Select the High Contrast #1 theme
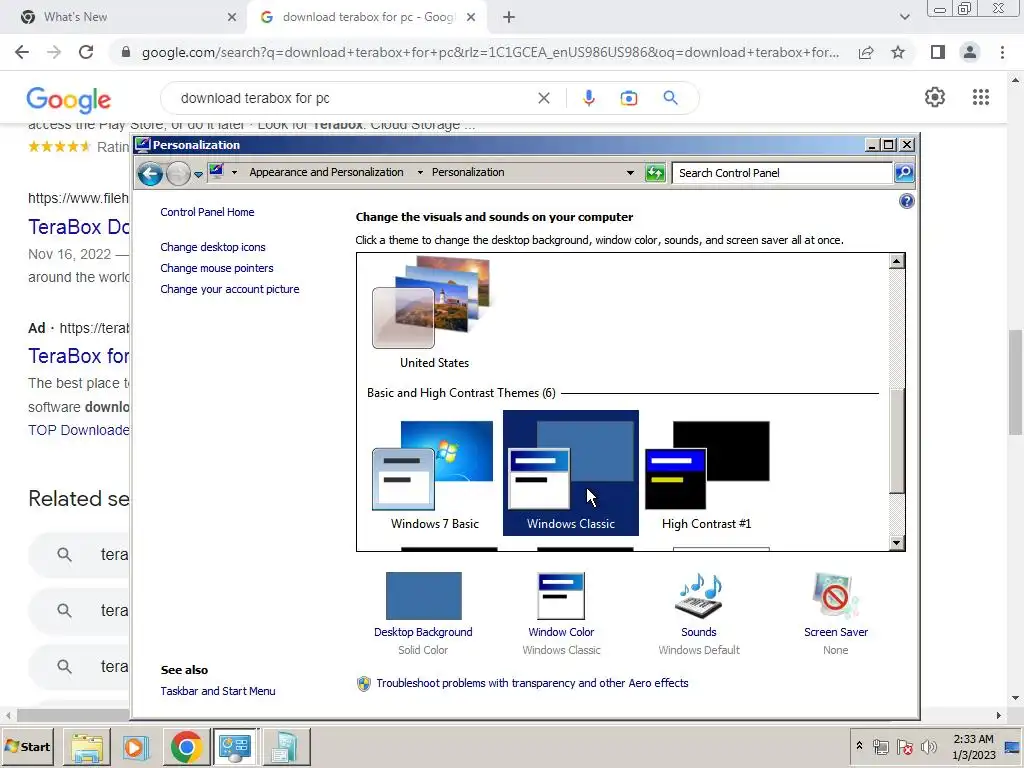Screen dimensions: 1024x768 tap(707, 473)
